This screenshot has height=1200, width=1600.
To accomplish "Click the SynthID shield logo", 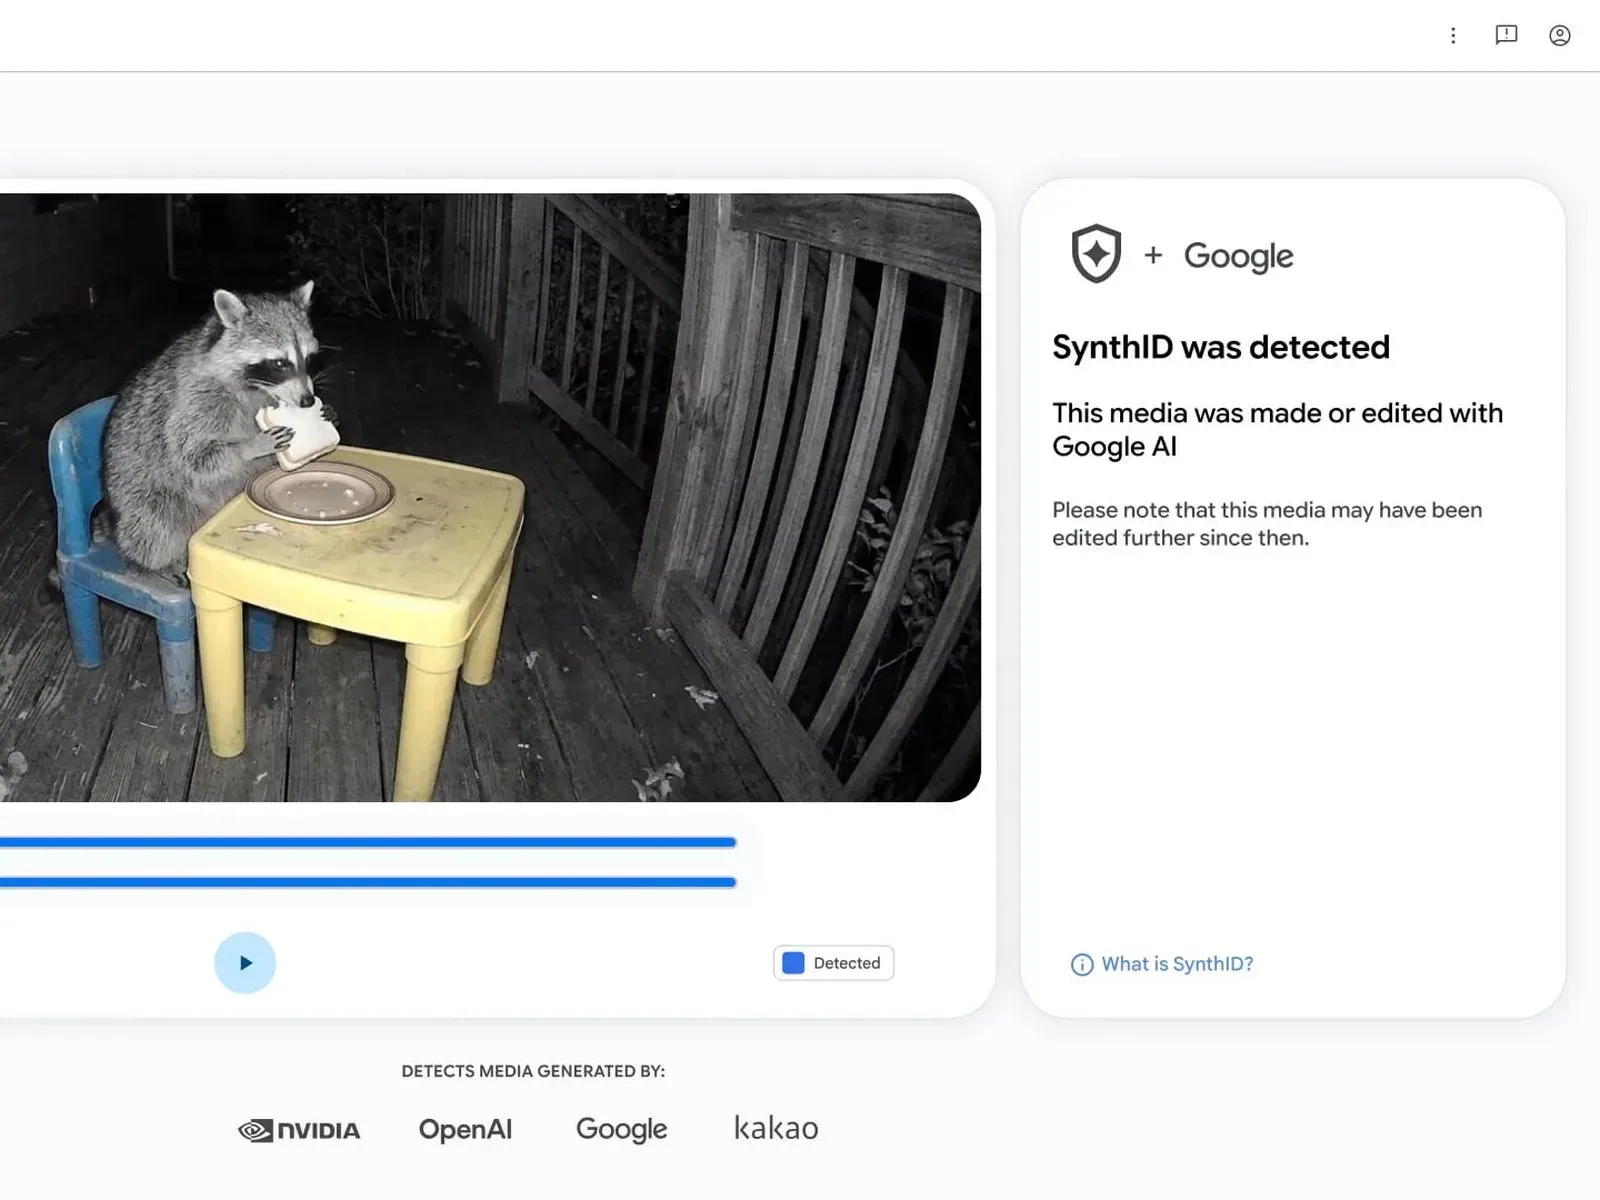I will point(1096,253).
